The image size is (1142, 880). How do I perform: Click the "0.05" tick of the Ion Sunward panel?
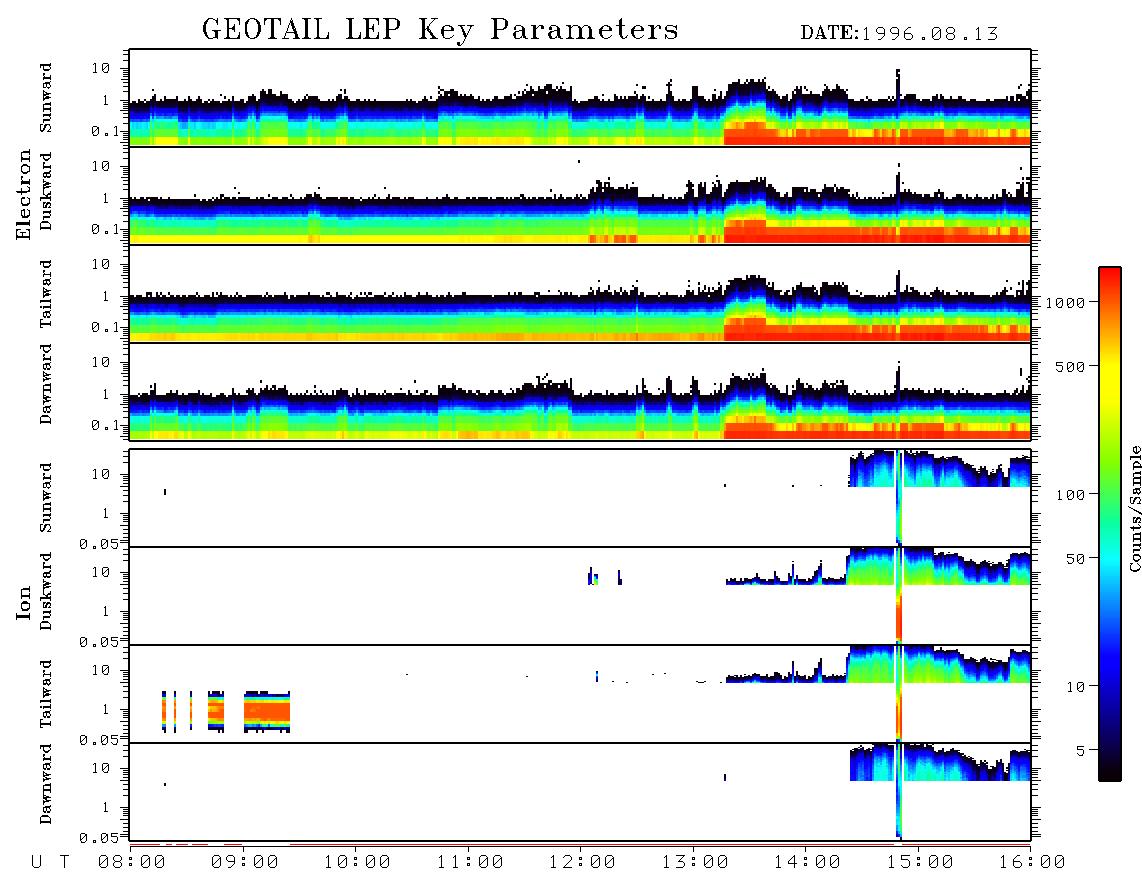pyautogui.click(x=98, y=544)
